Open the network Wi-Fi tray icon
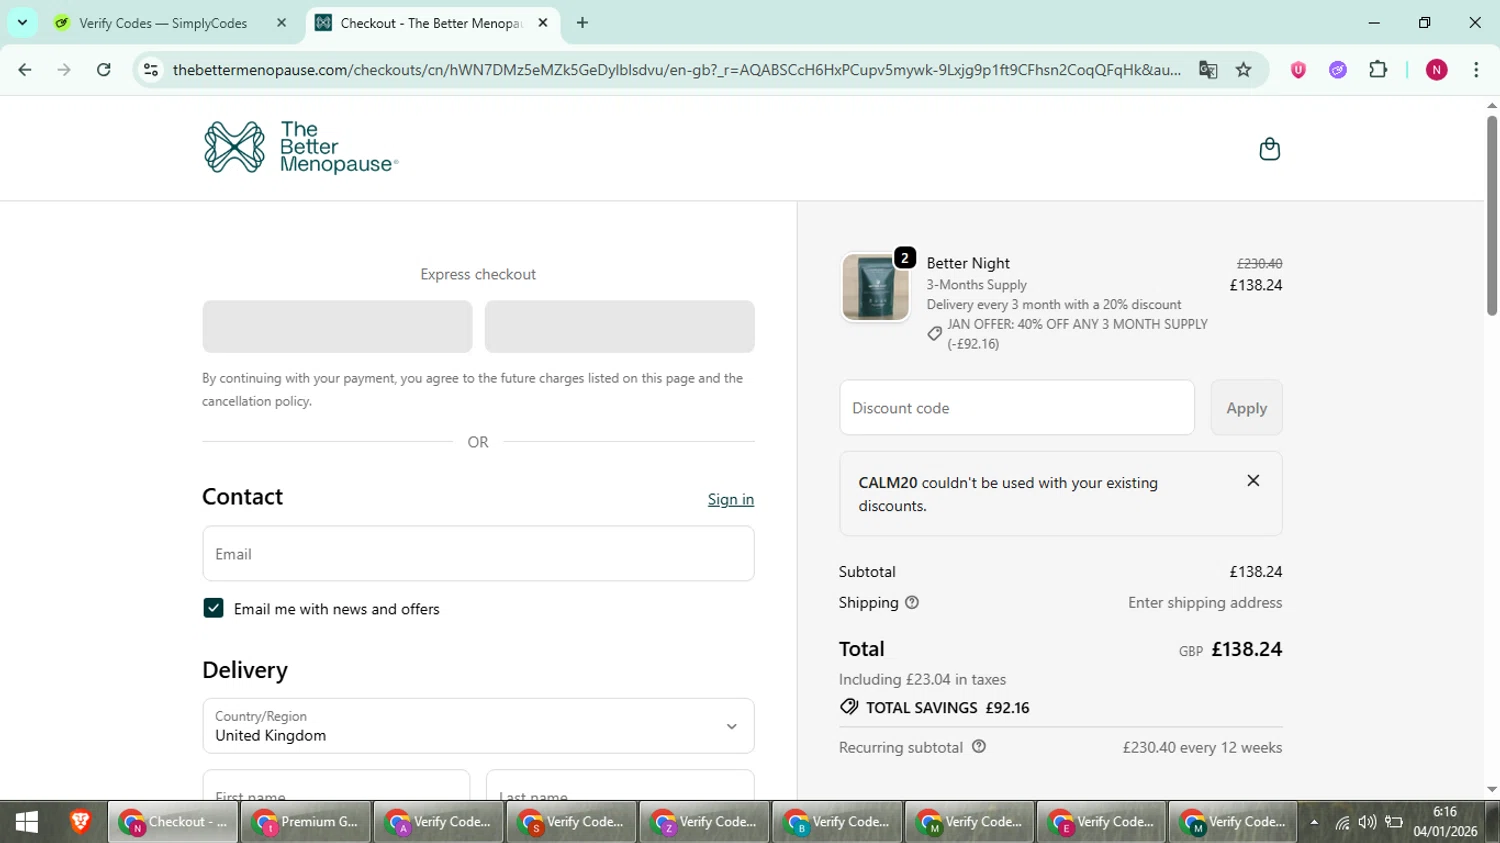The image size is (1500, 843). [x=1342, y=823]
